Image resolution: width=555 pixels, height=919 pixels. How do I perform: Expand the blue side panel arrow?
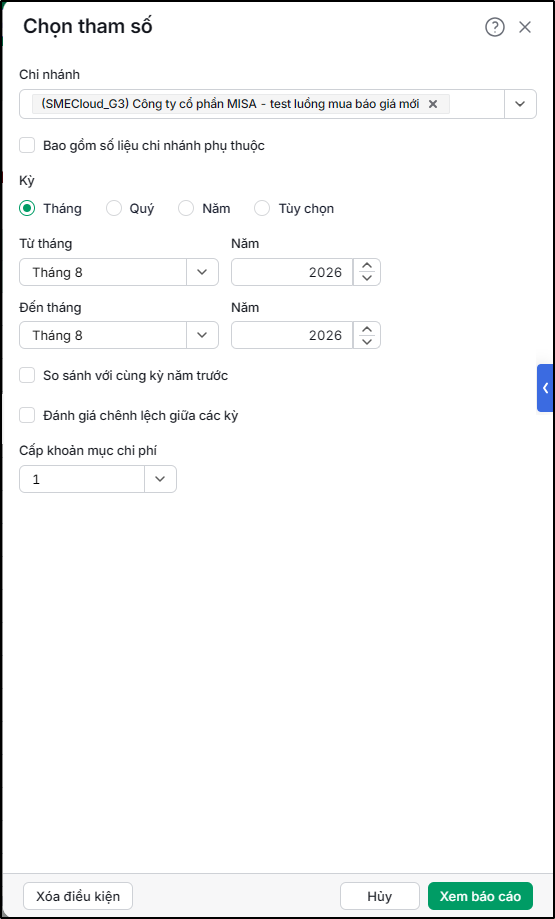click(x=545, y=388)
